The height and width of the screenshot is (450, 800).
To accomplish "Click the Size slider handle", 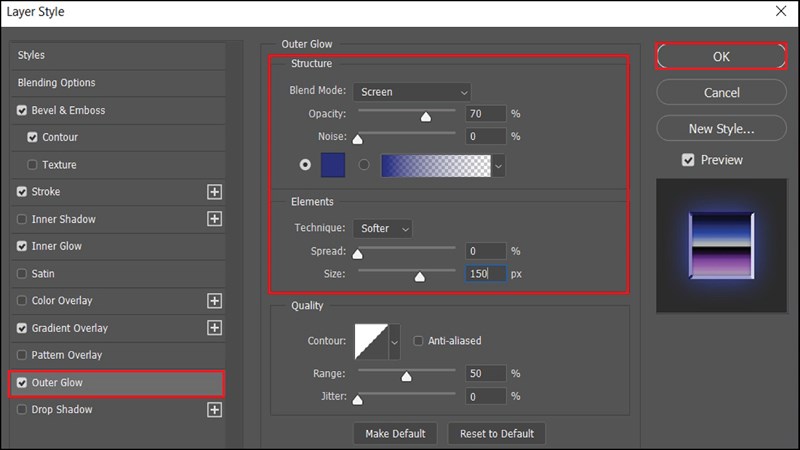I will 419,277.
